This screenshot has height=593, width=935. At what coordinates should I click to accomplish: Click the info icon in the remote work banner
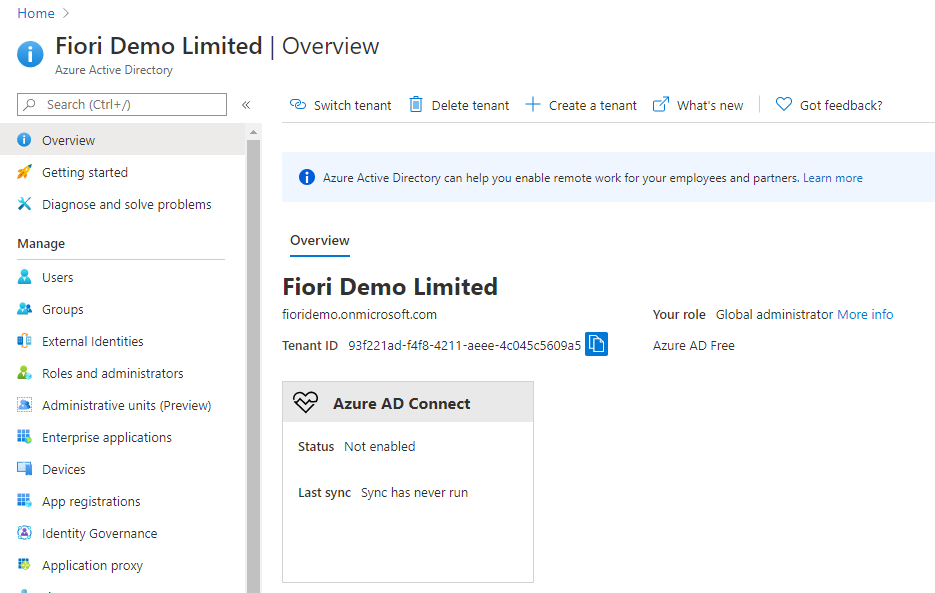click(306, 177)
